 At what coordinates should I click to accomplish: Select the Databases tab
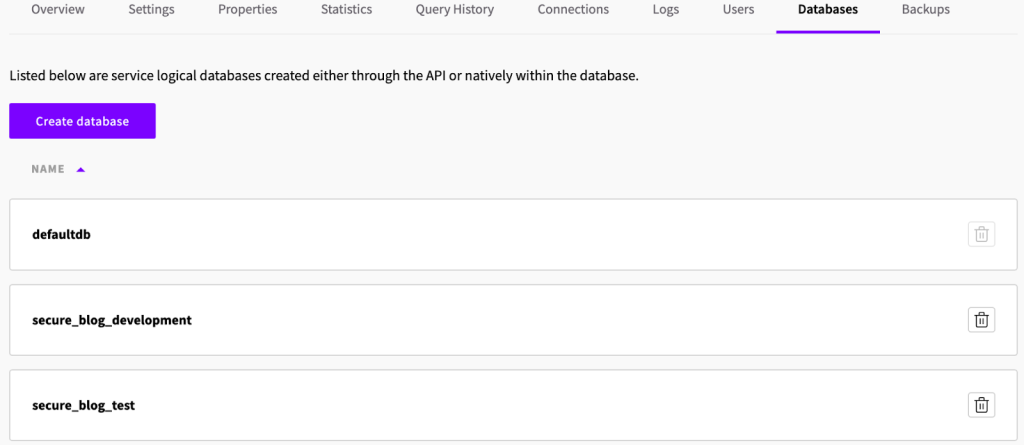click(x=827, y=10)
